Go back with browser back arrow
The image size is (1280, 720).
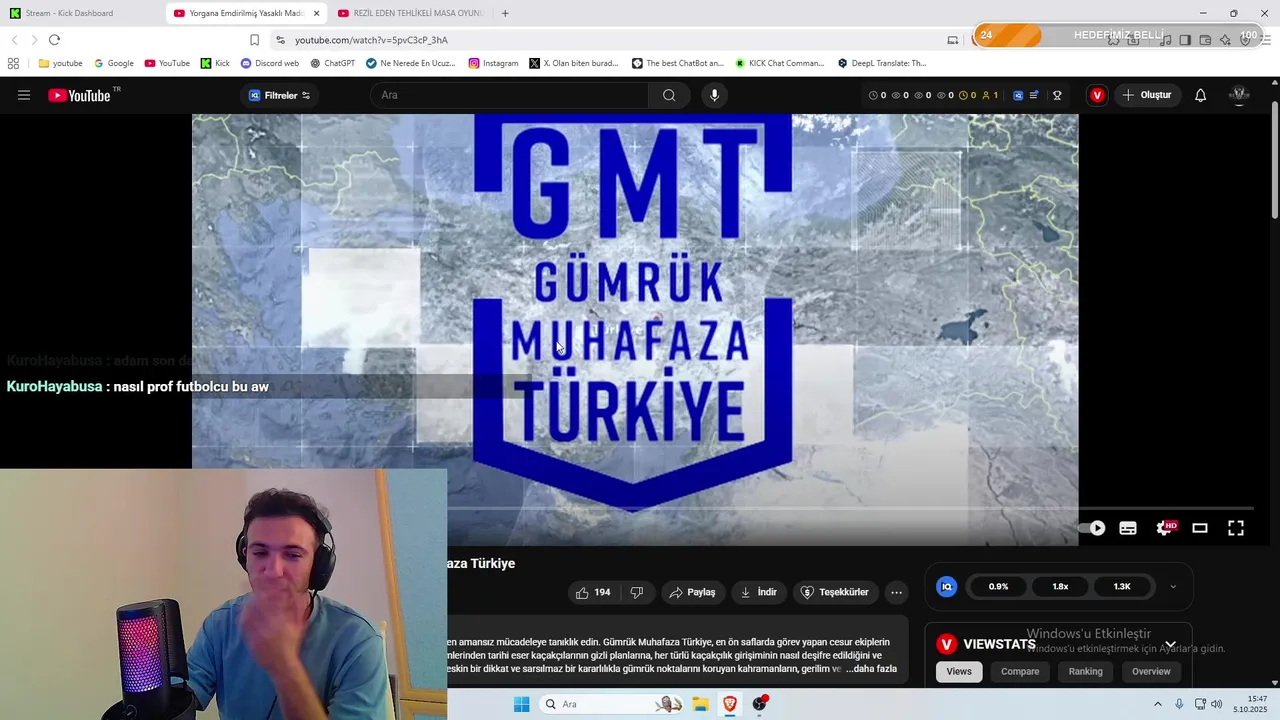tap(14, 40)
